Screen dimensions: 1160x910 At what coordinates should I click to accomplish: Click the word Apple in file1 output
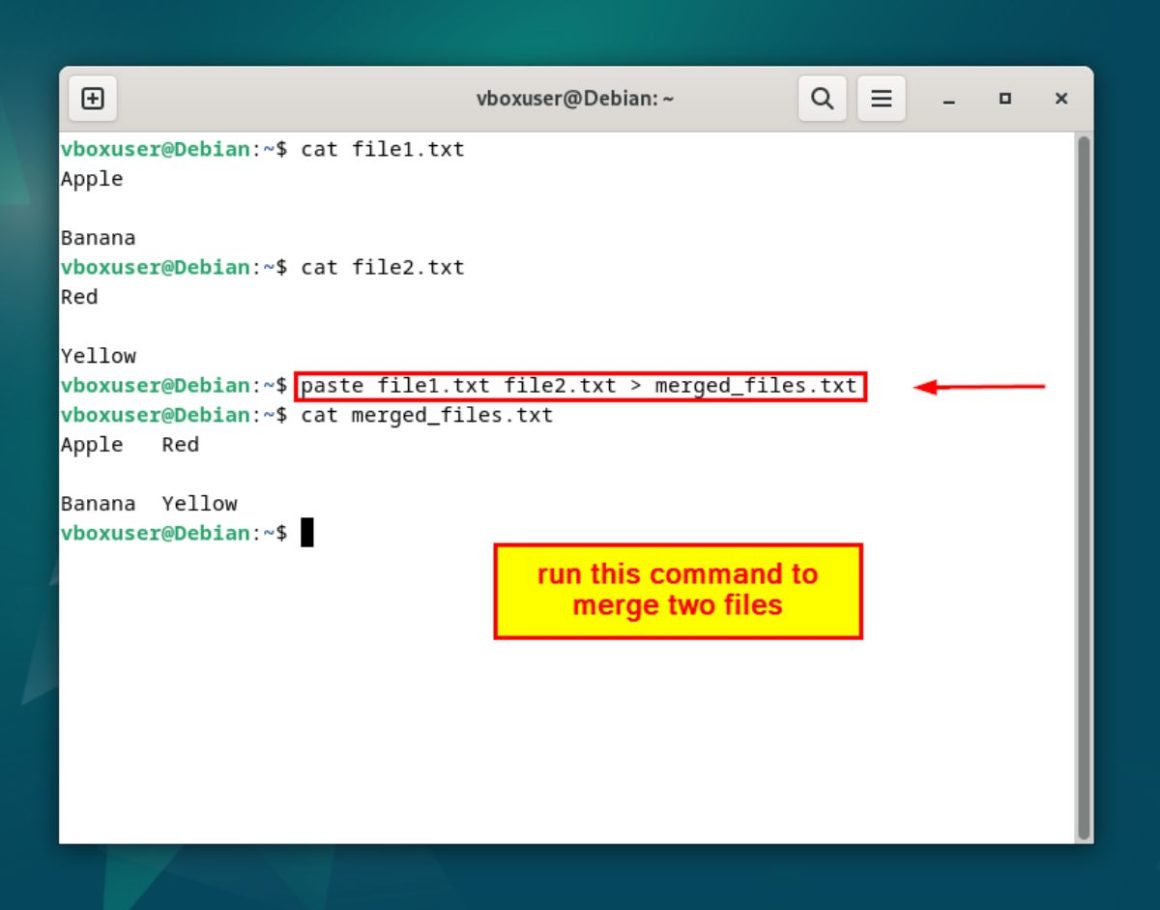pos(91,178)
